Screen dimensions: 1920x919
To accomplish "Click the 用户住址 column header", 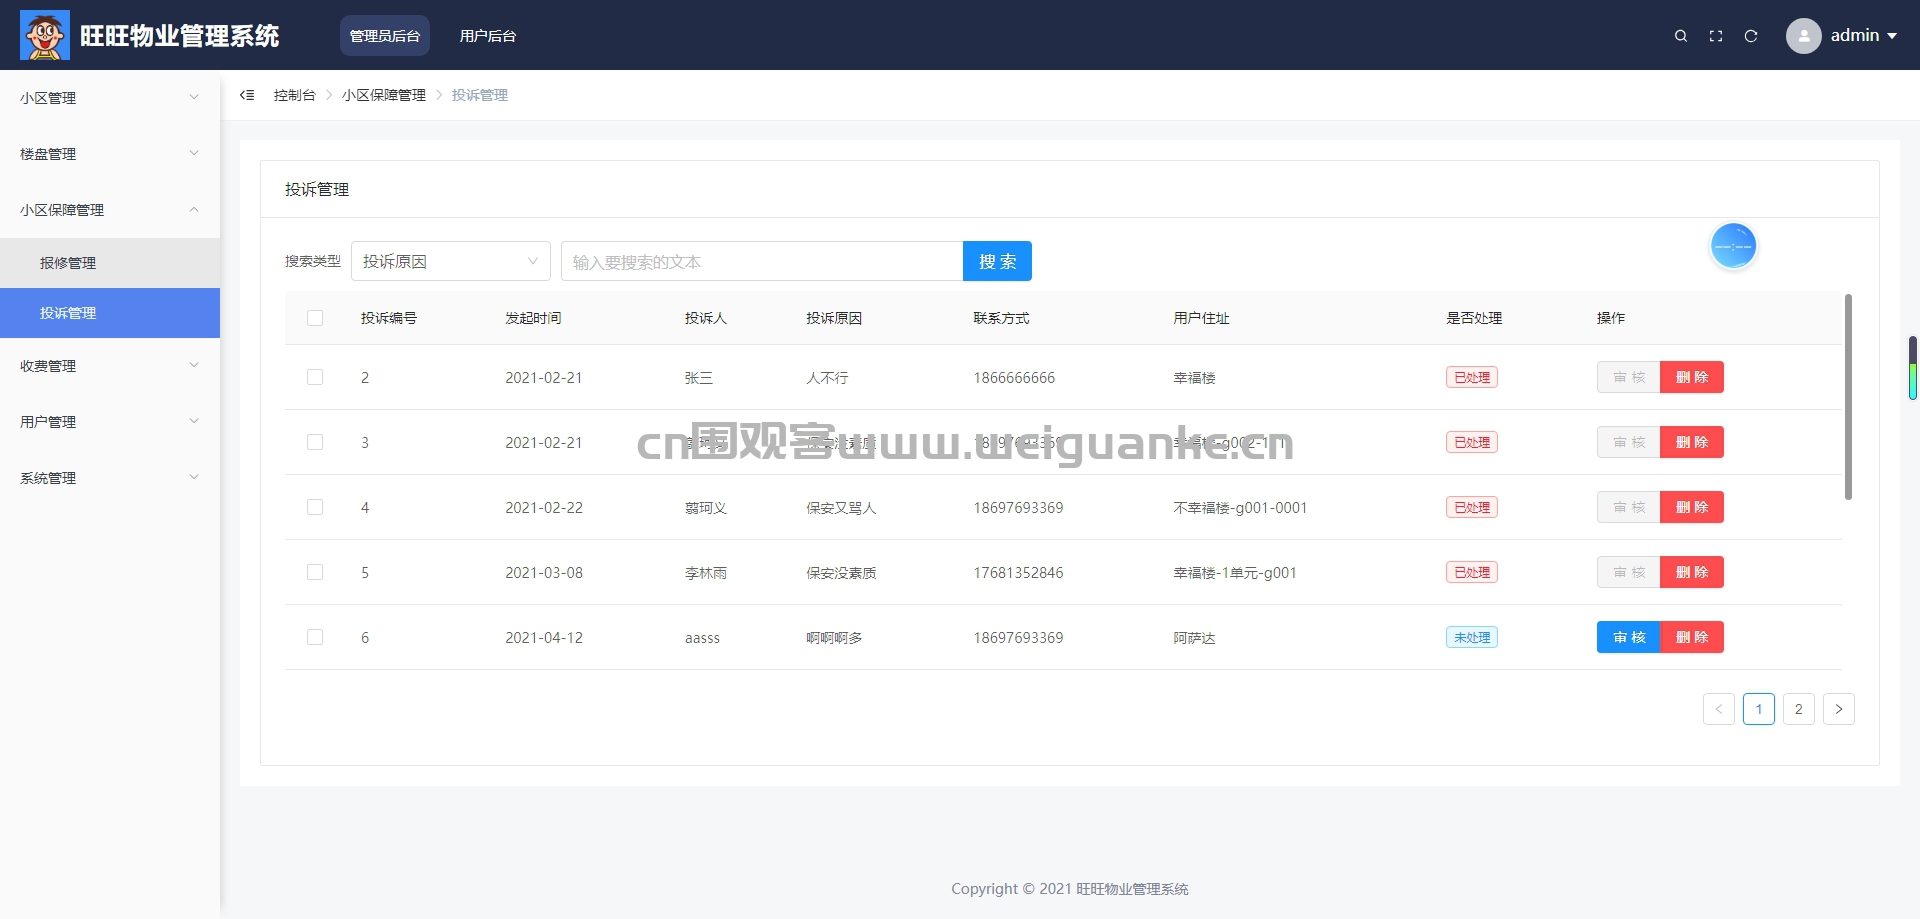I will [1201, 318].
